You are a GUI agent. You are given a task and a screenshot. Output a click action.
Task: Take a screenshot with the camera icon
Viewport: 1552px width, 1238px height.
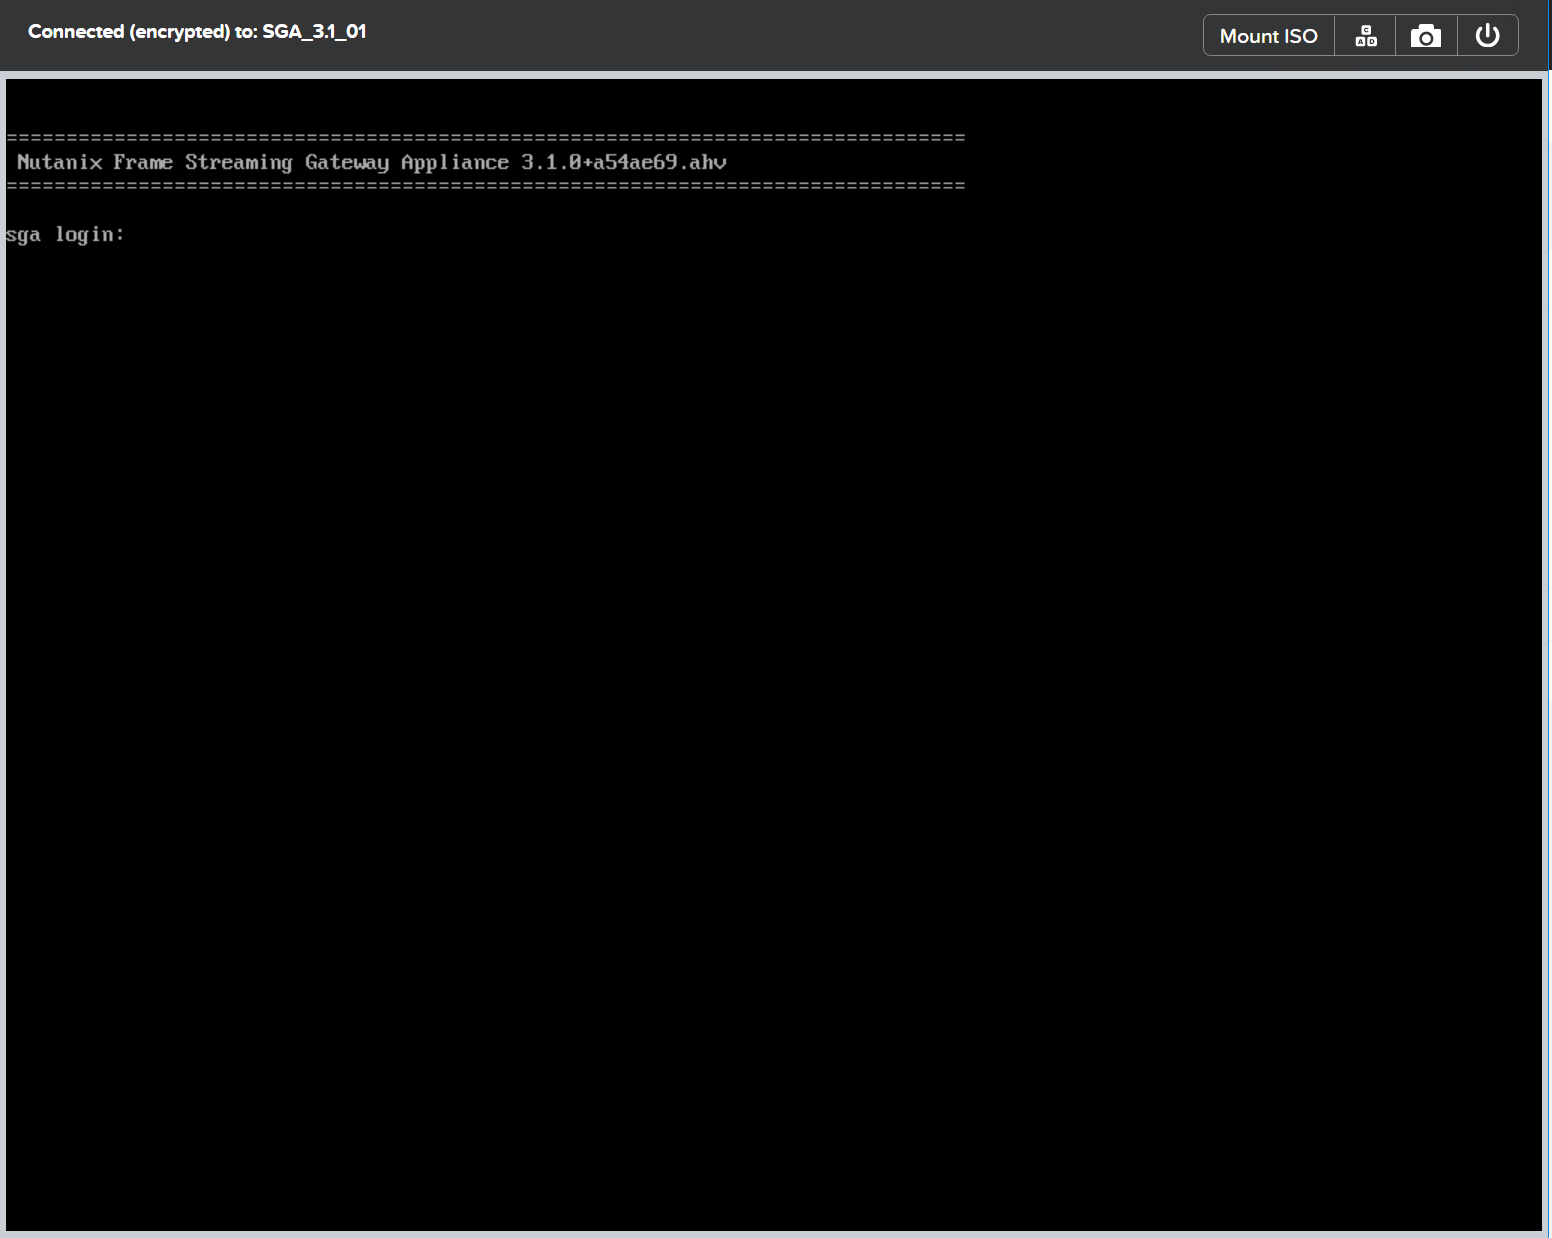coord(1426,35)
